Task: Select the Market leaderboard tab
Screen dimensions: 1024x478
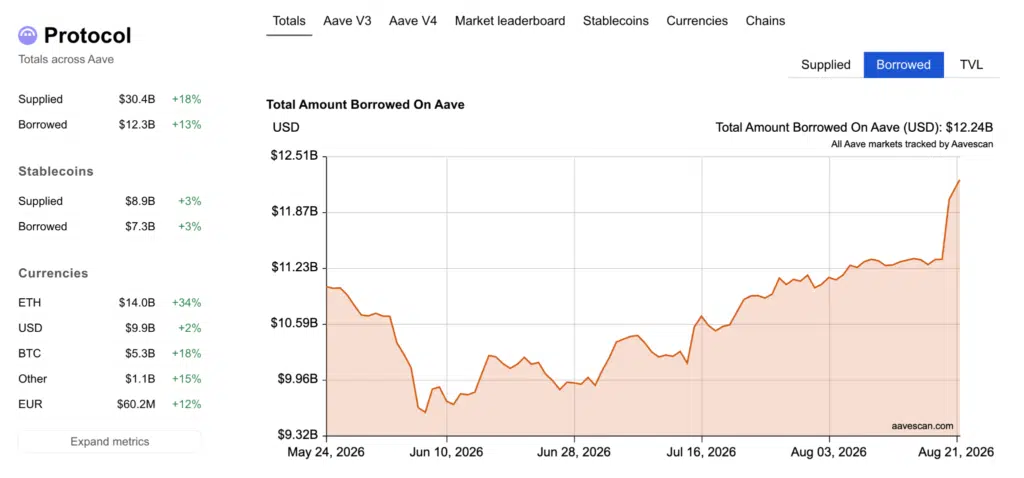Action: pos(510,21)
